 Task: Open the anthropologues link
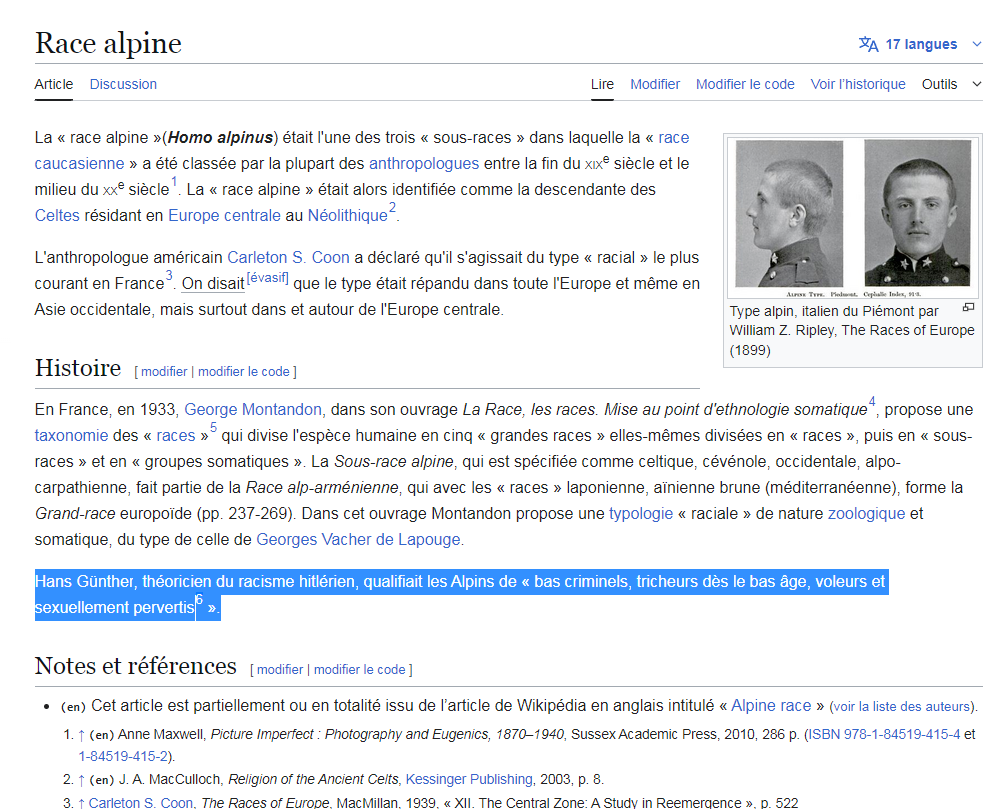tap(424, 163)
